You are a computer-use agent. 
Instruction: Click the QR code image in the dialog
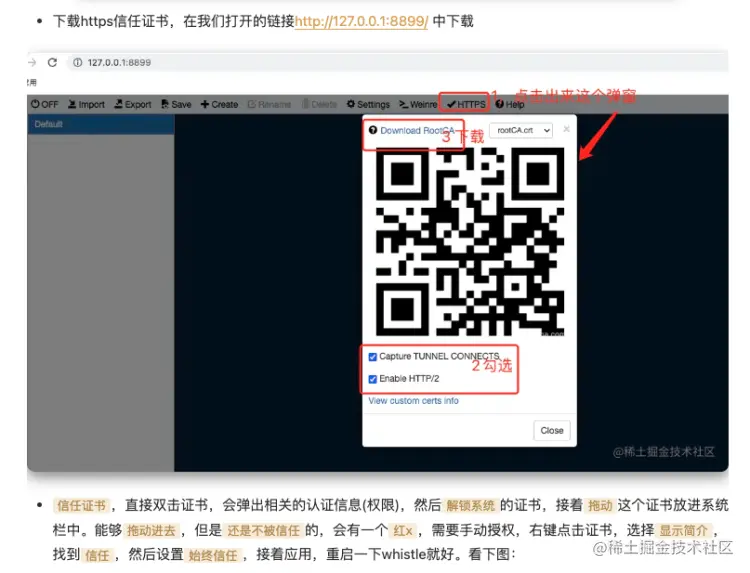tap(470, 242)
